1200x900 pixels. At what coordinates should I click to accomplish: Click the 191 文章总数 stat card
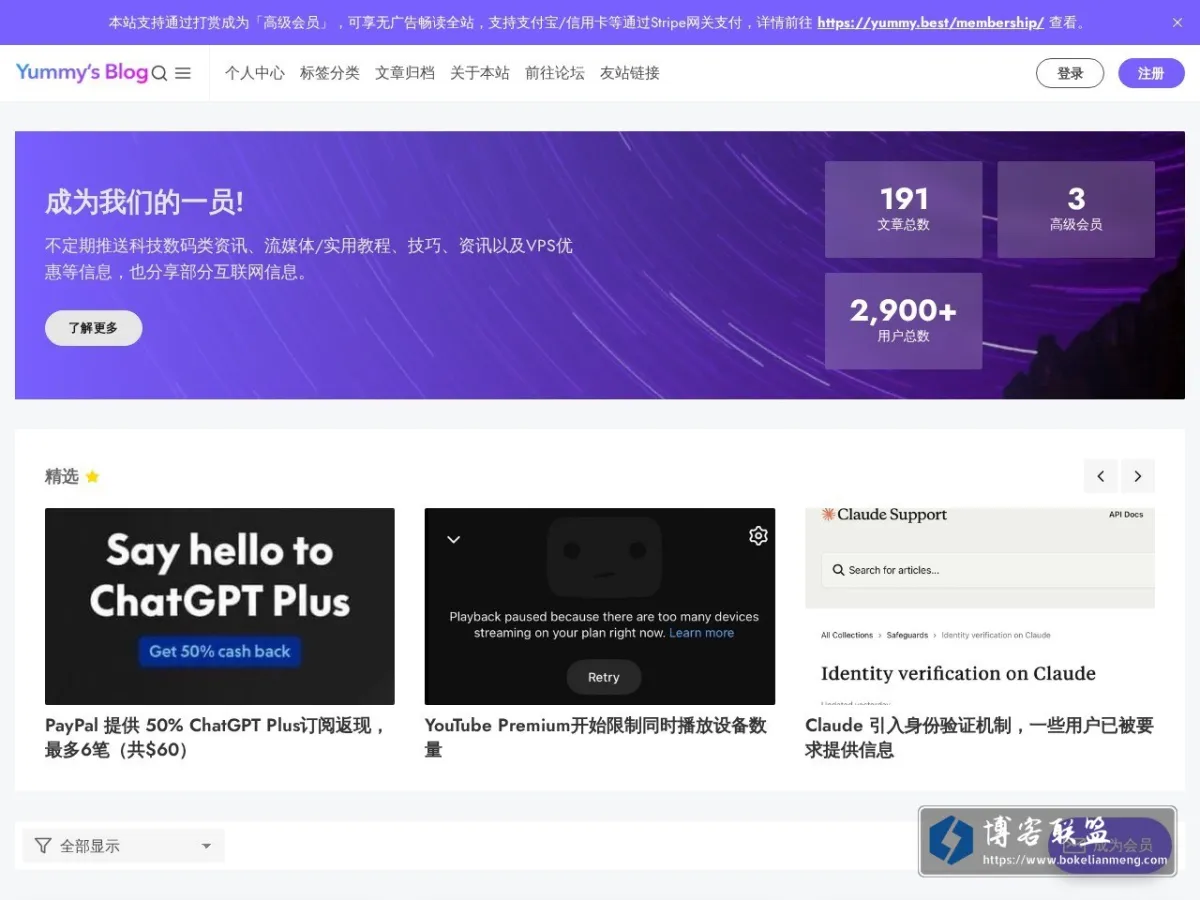pyautogui.click(x=903, y=210)
